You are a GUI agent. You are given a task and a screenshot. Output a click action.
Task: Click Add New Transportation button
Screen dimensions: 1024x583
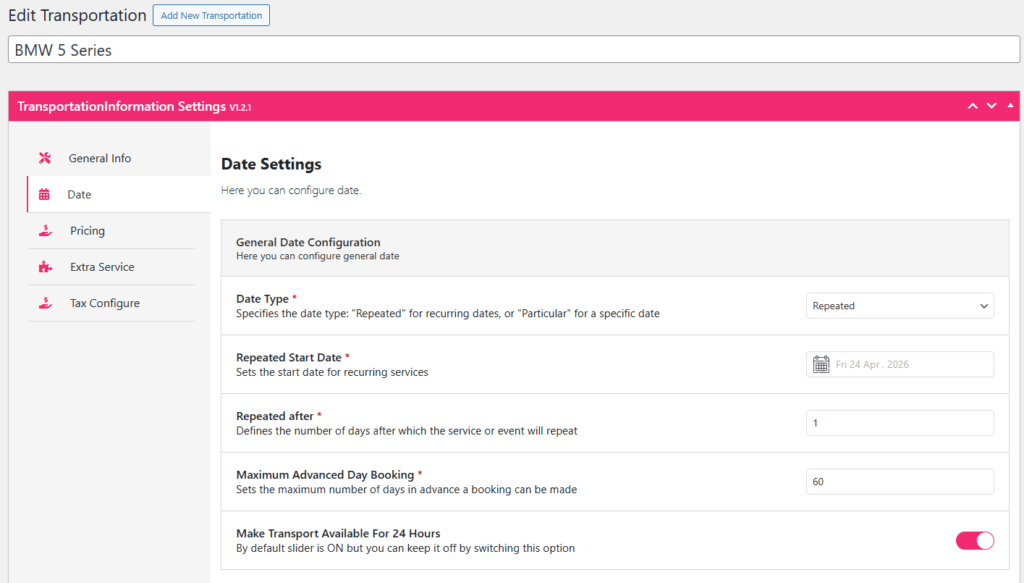coord(211,15)
